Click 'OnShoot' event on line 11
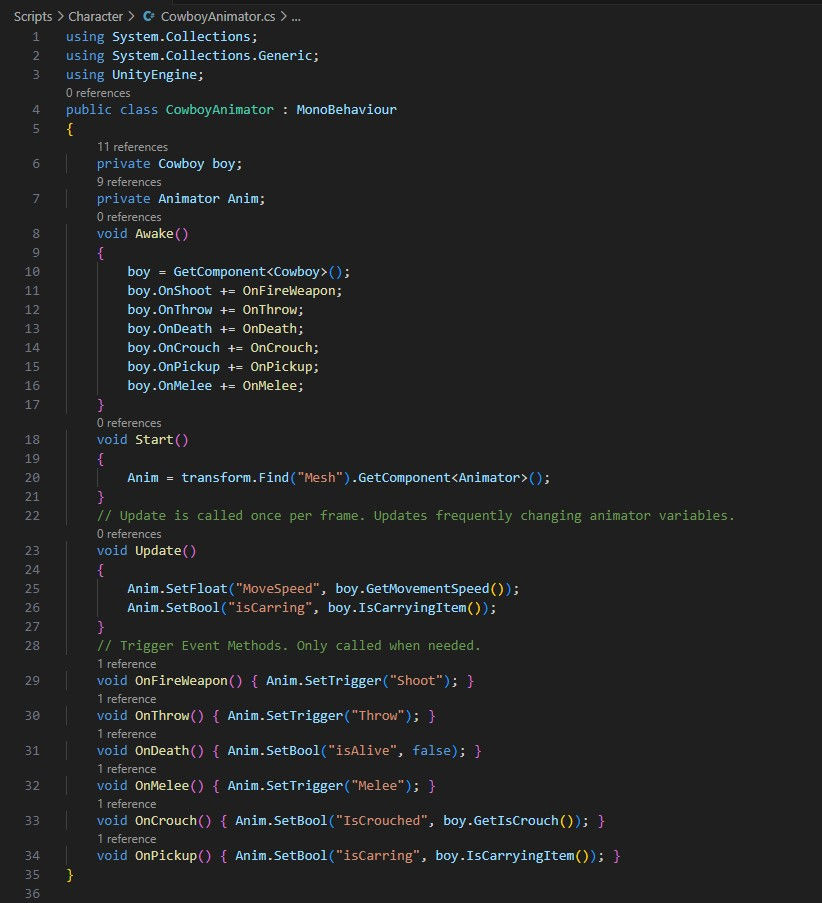822x903 pixels. click(x=185, y=291)
